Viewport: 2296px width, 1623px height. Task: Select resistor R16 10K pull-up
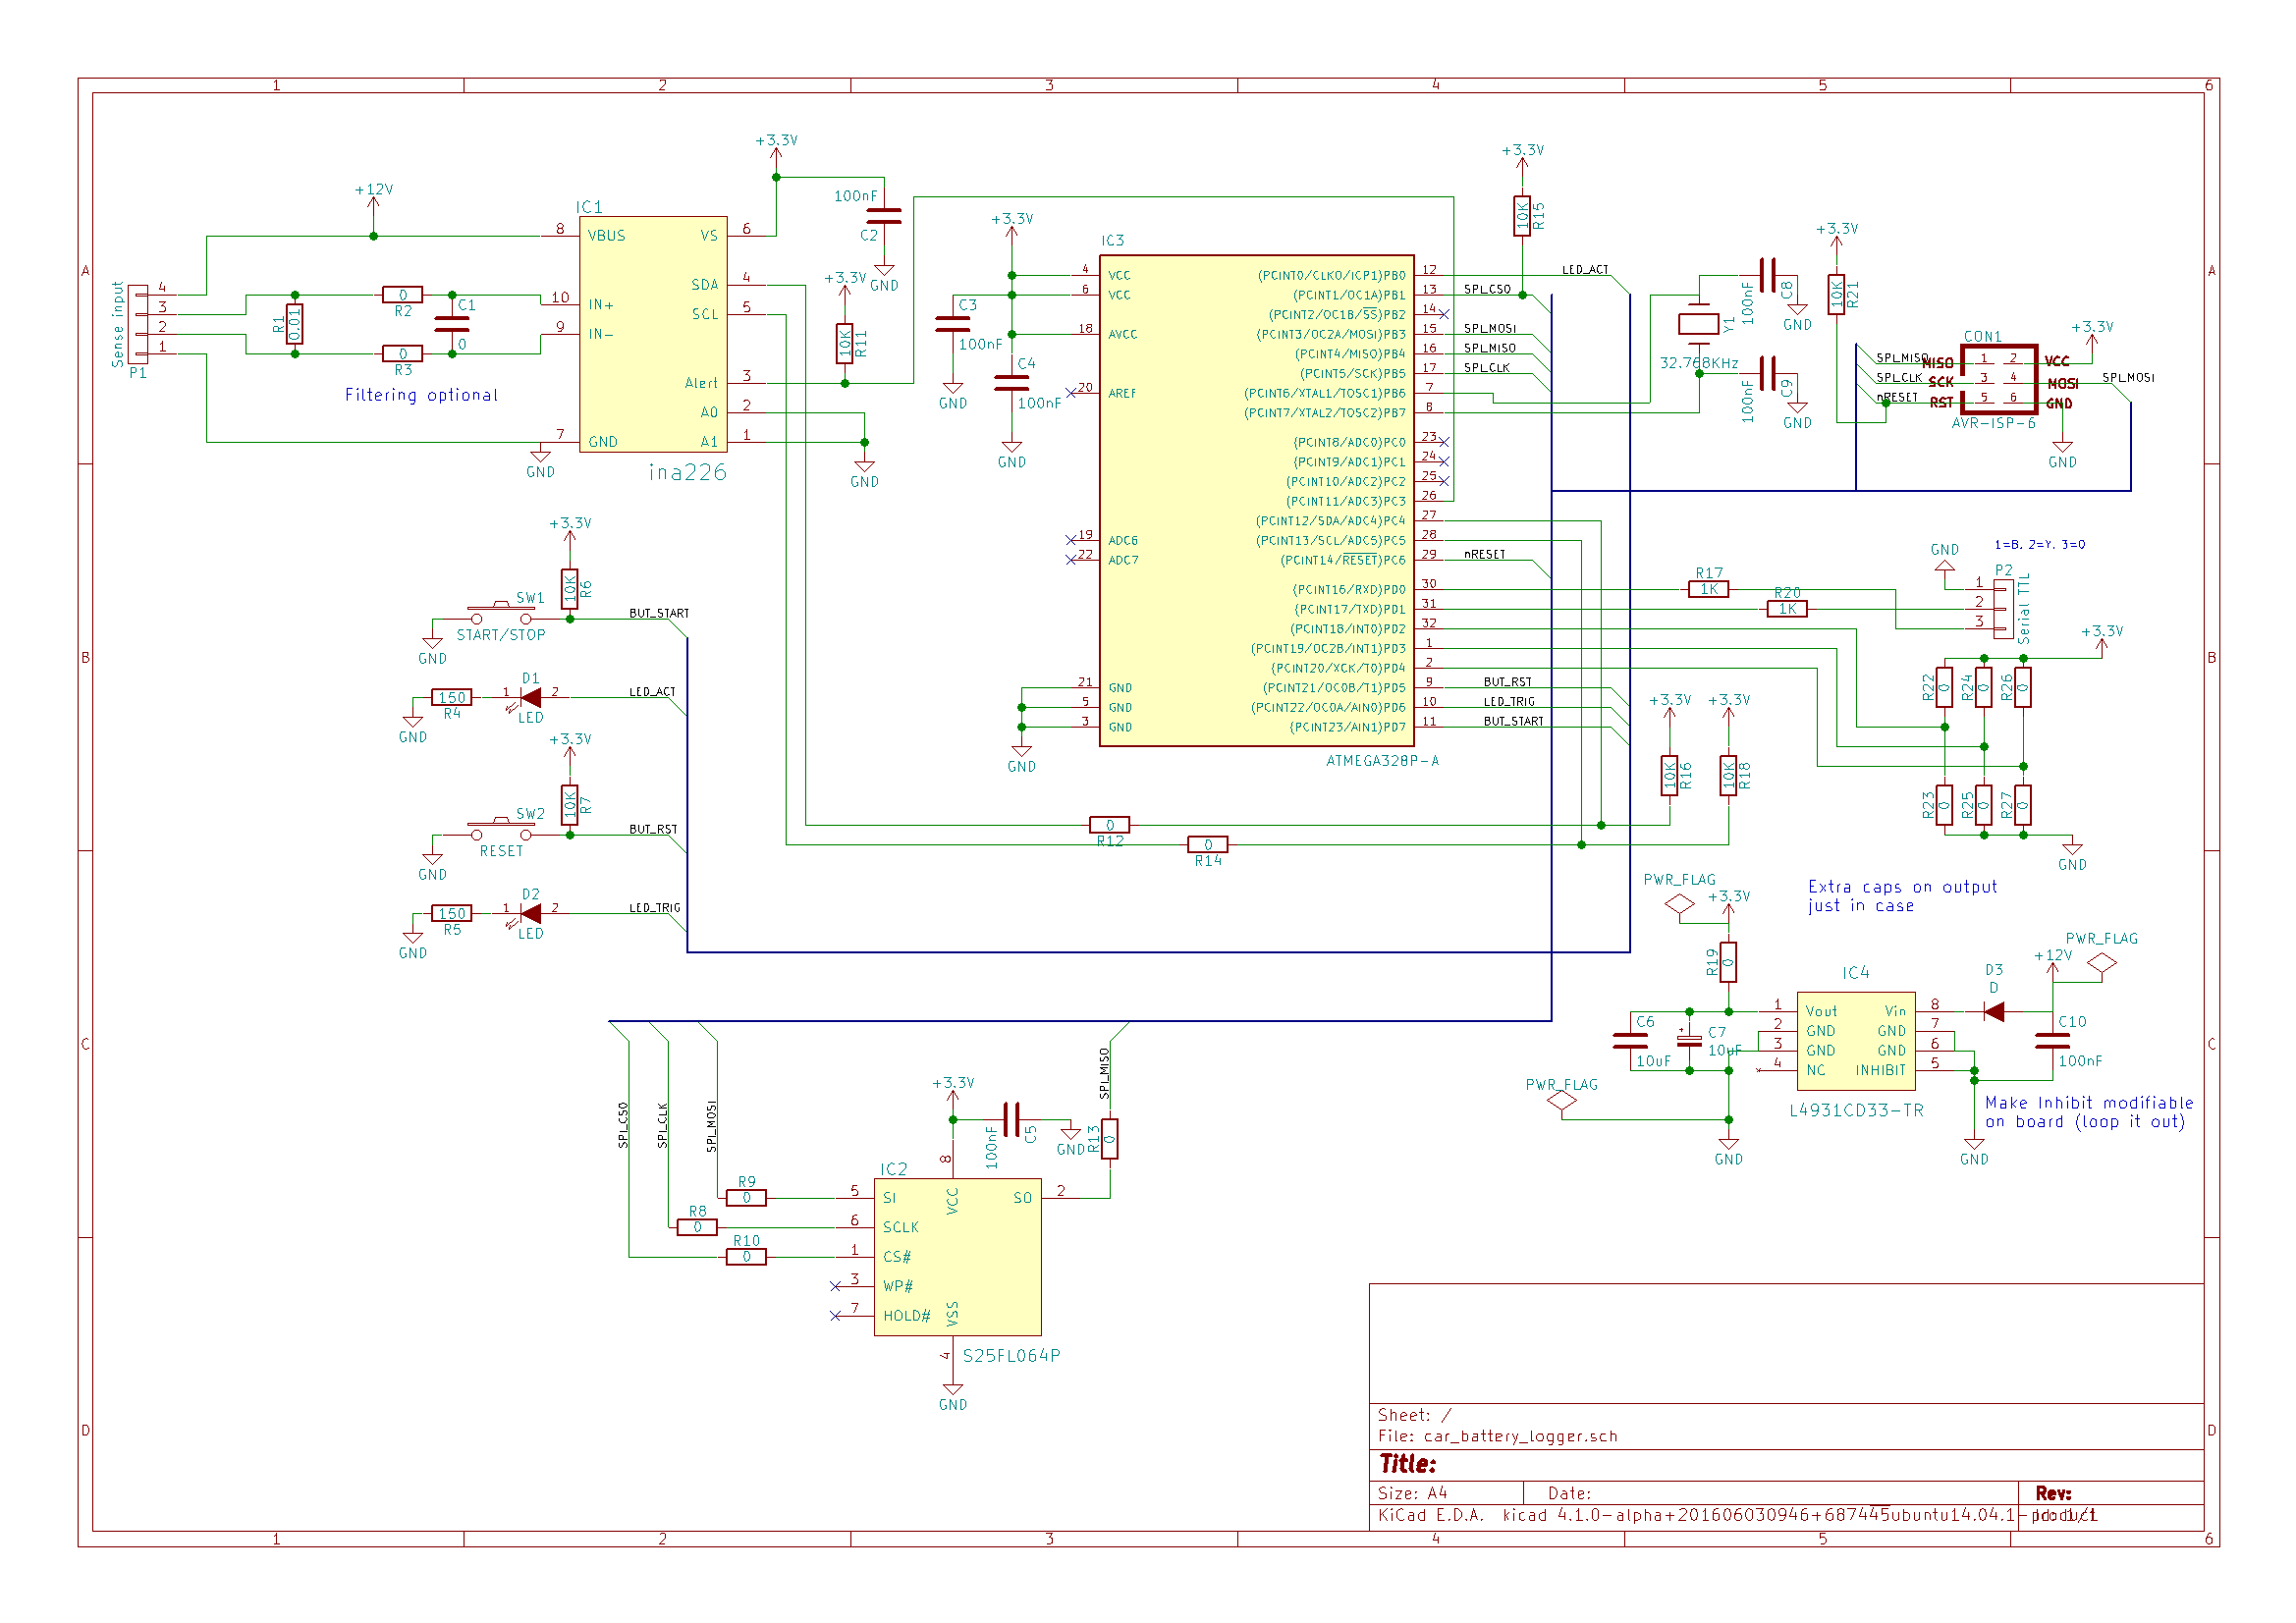[x=1669, y=775]
